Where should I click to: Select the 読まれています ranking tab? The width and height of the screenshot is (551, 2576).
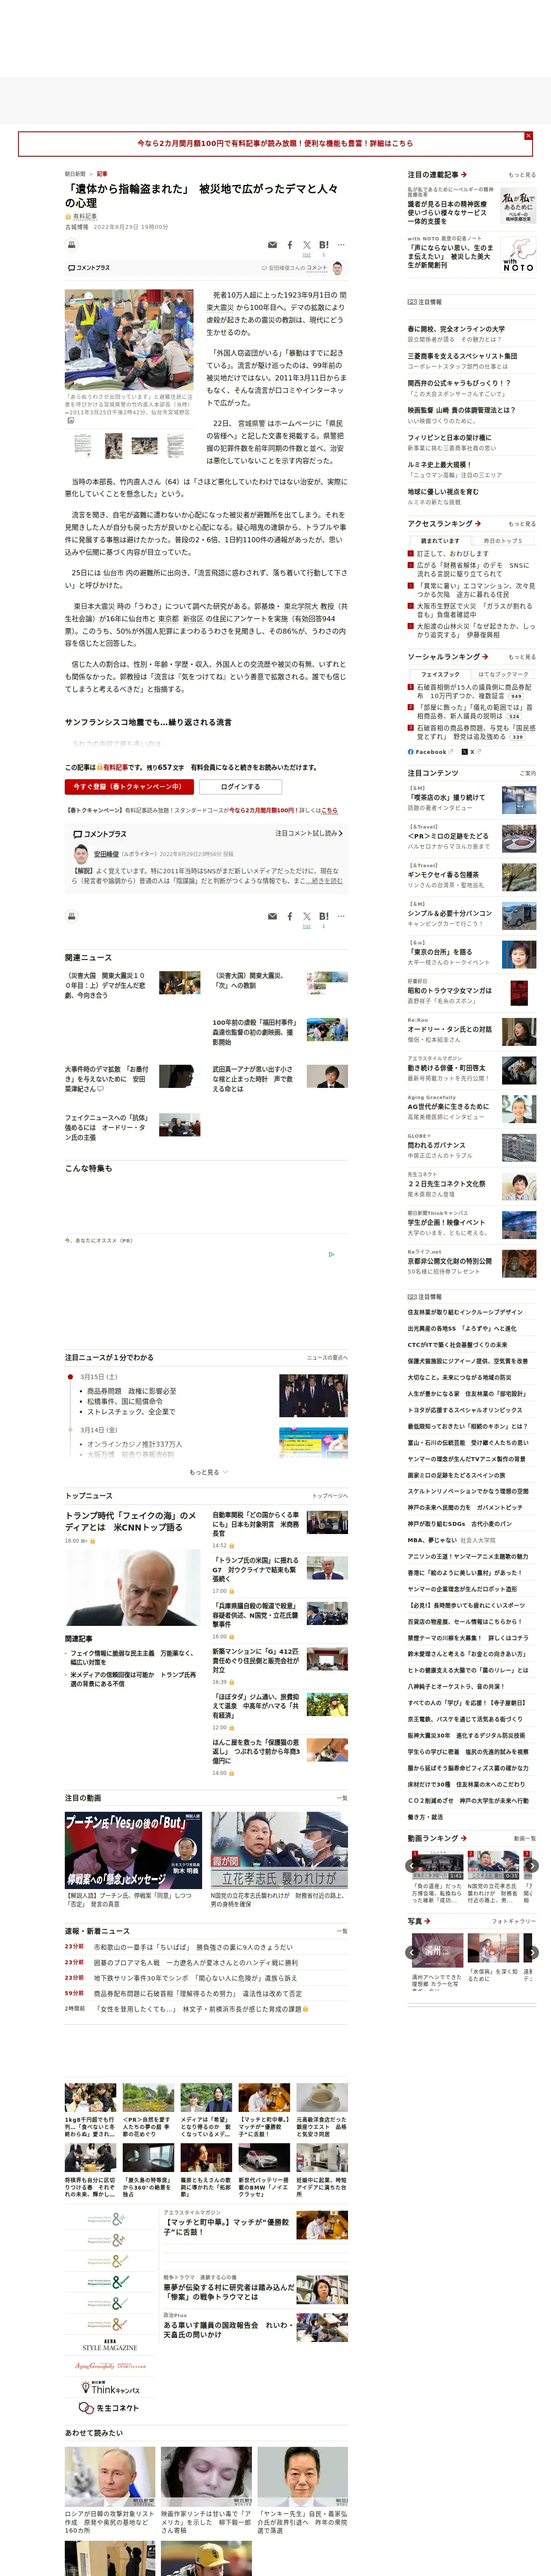[440, 541]
